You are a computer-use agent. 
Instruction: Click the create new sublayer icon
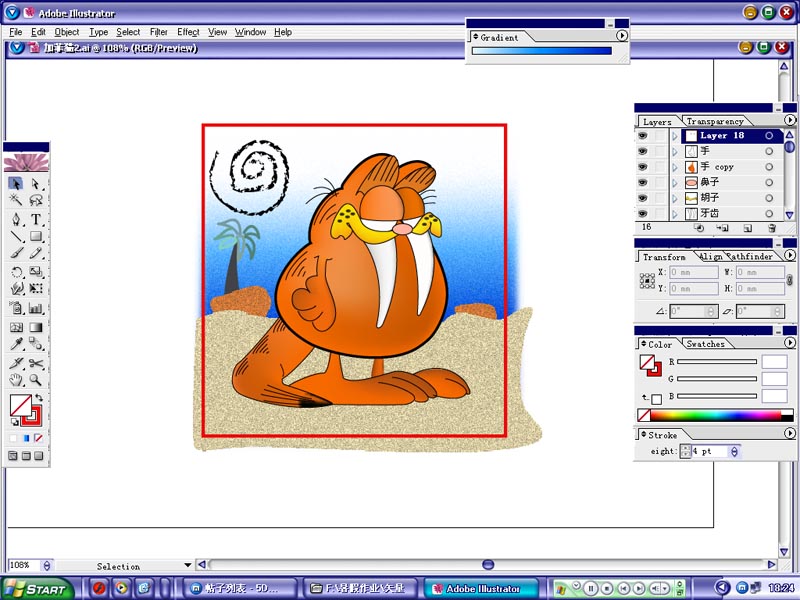click(x=722, y=228)
